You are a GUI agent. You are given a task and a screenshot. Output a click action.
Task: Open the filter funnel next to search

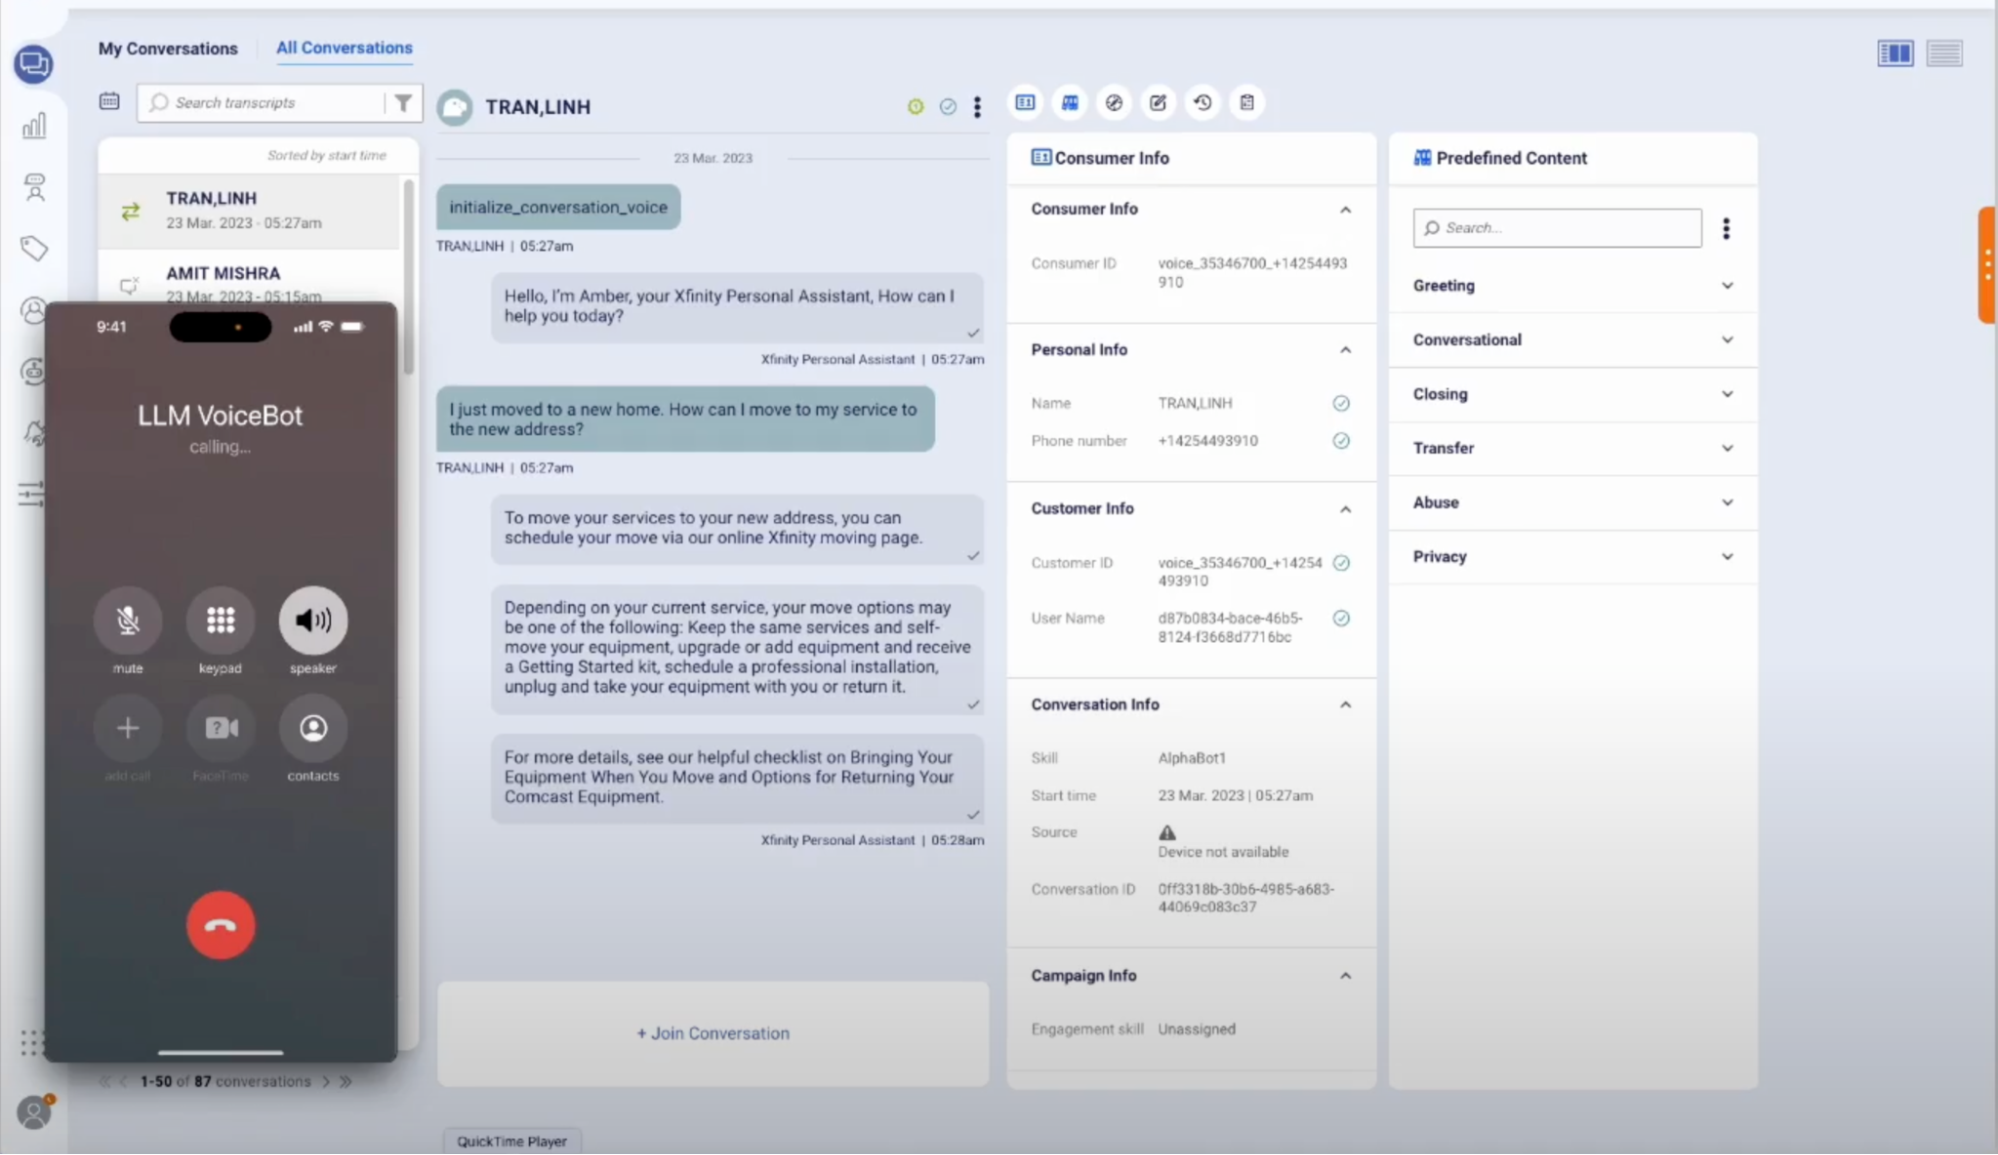tap(403, 102)
